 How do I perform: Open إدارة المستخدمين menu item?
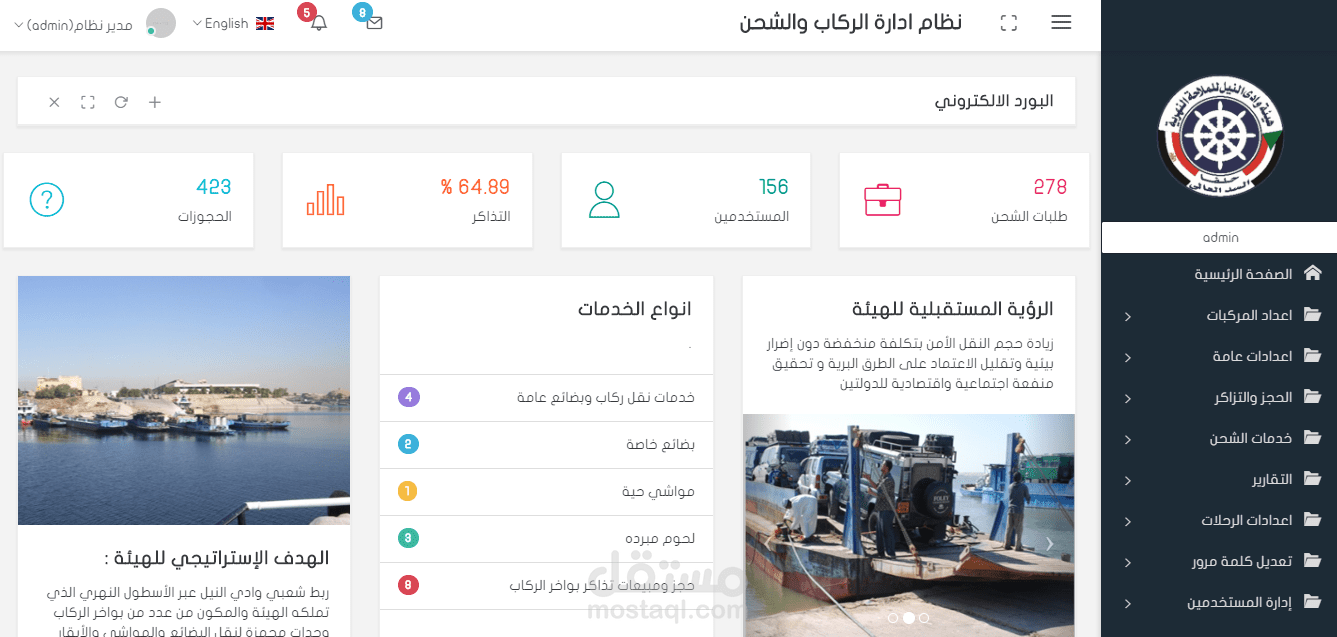coord(1219,602)
